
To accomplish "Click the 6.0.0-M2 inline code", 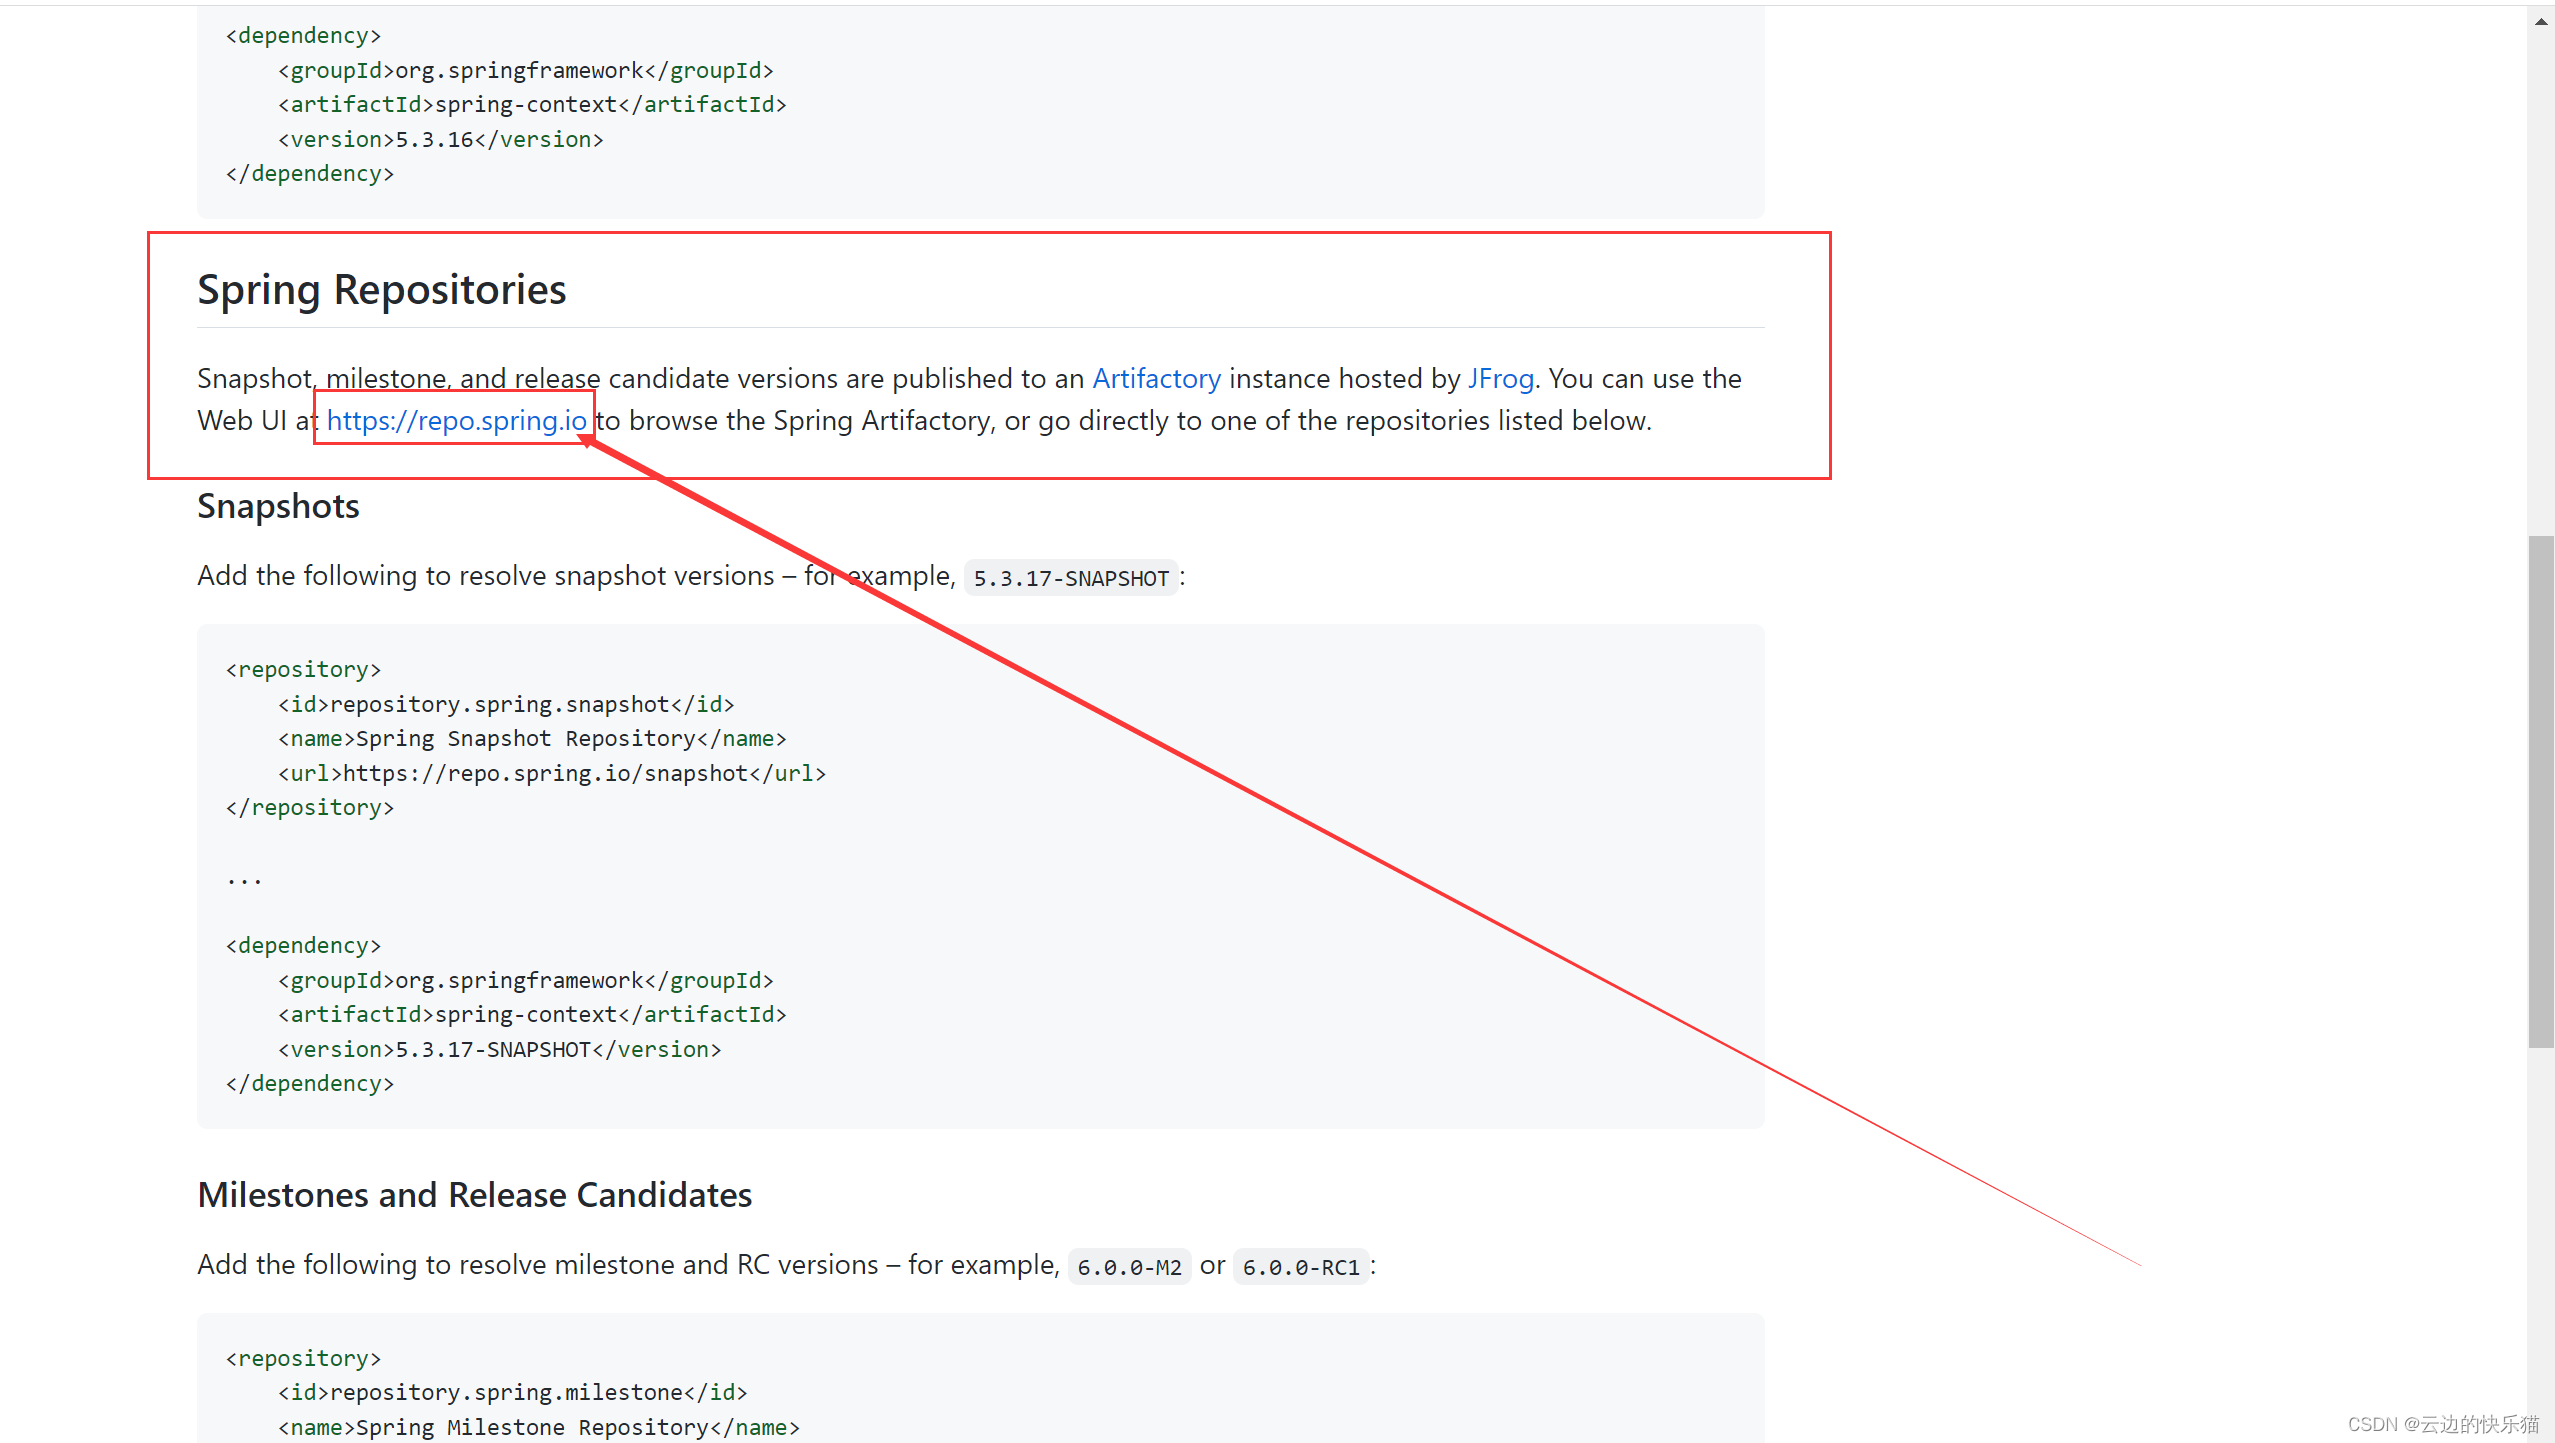I will [x=1129, y=1267].
